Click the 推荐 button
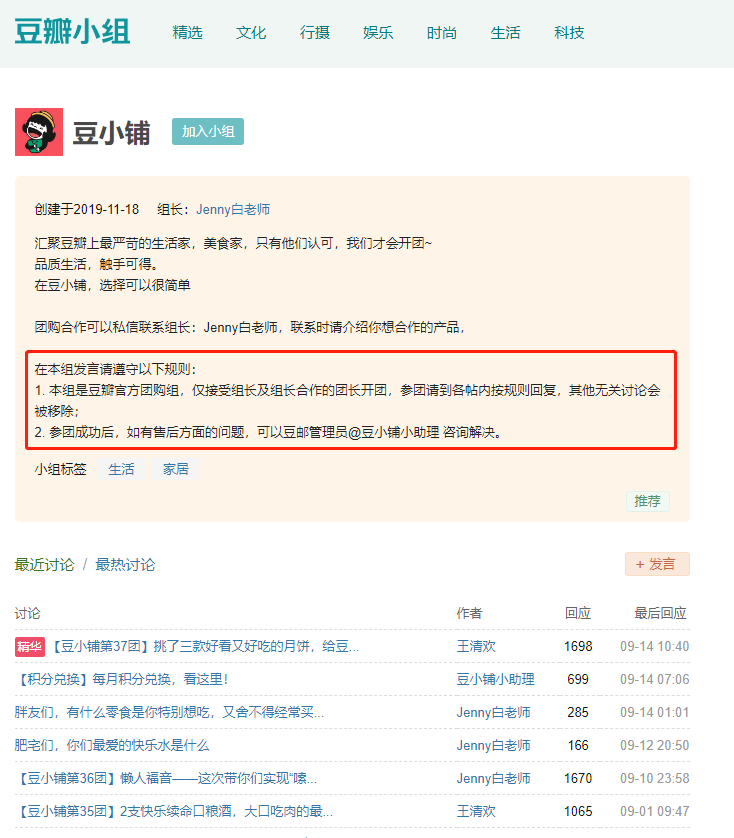 [647, 501]
